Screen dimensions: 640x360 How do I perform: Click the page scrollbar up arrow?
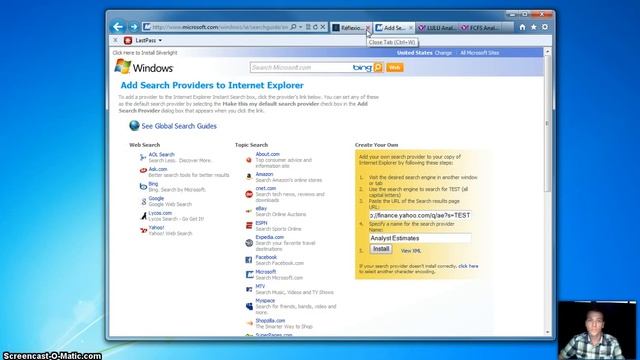[x=548, y=52]
